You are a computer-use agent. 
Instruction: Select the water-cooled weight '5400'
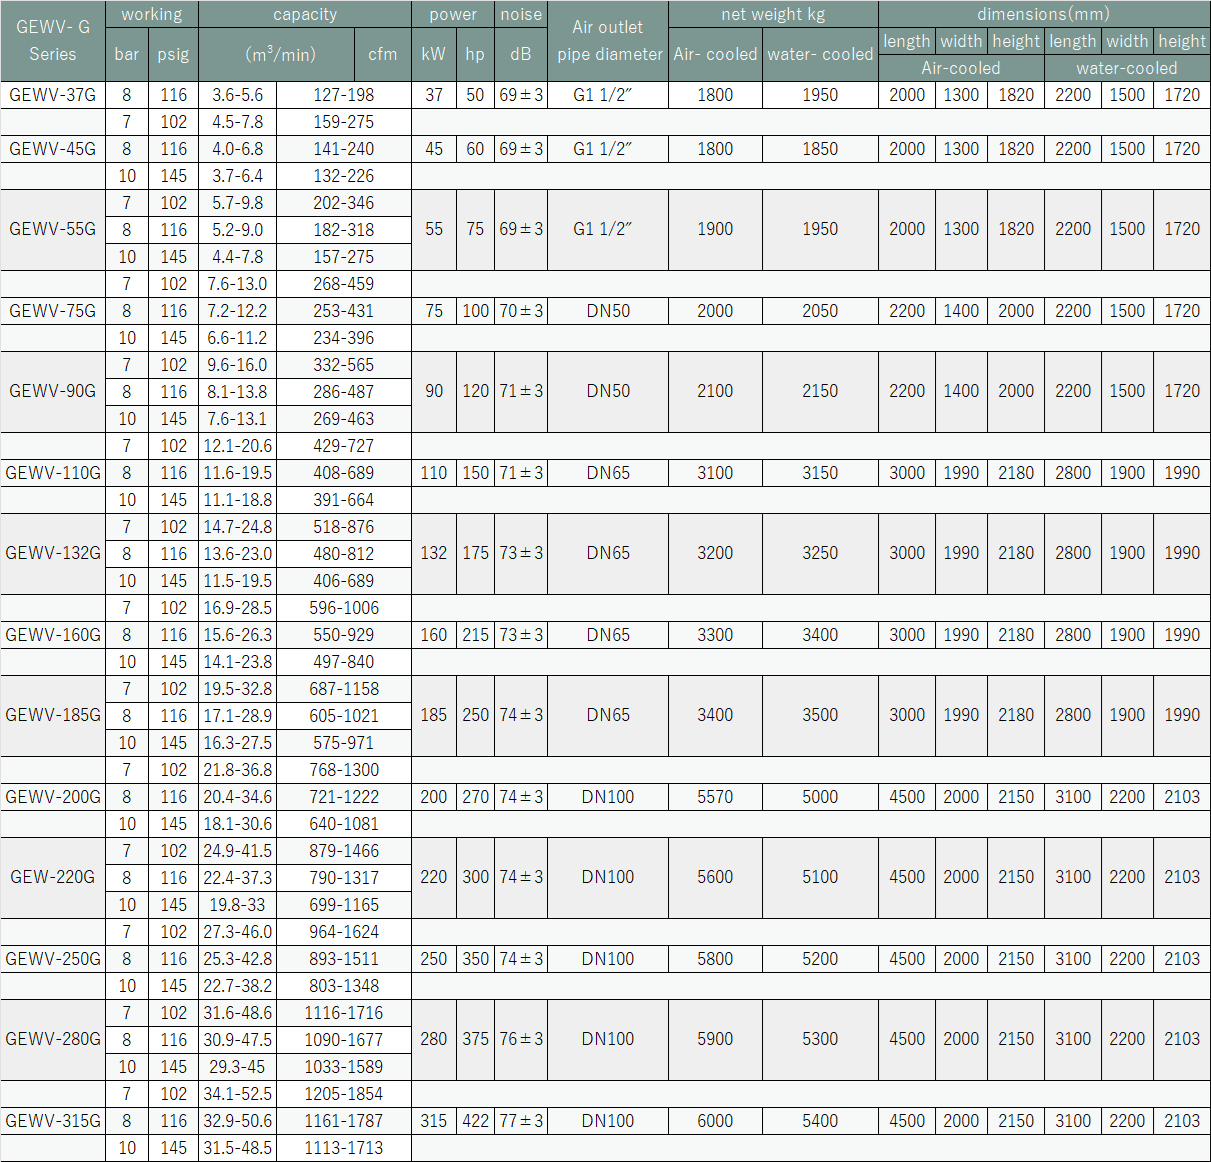820,1121
